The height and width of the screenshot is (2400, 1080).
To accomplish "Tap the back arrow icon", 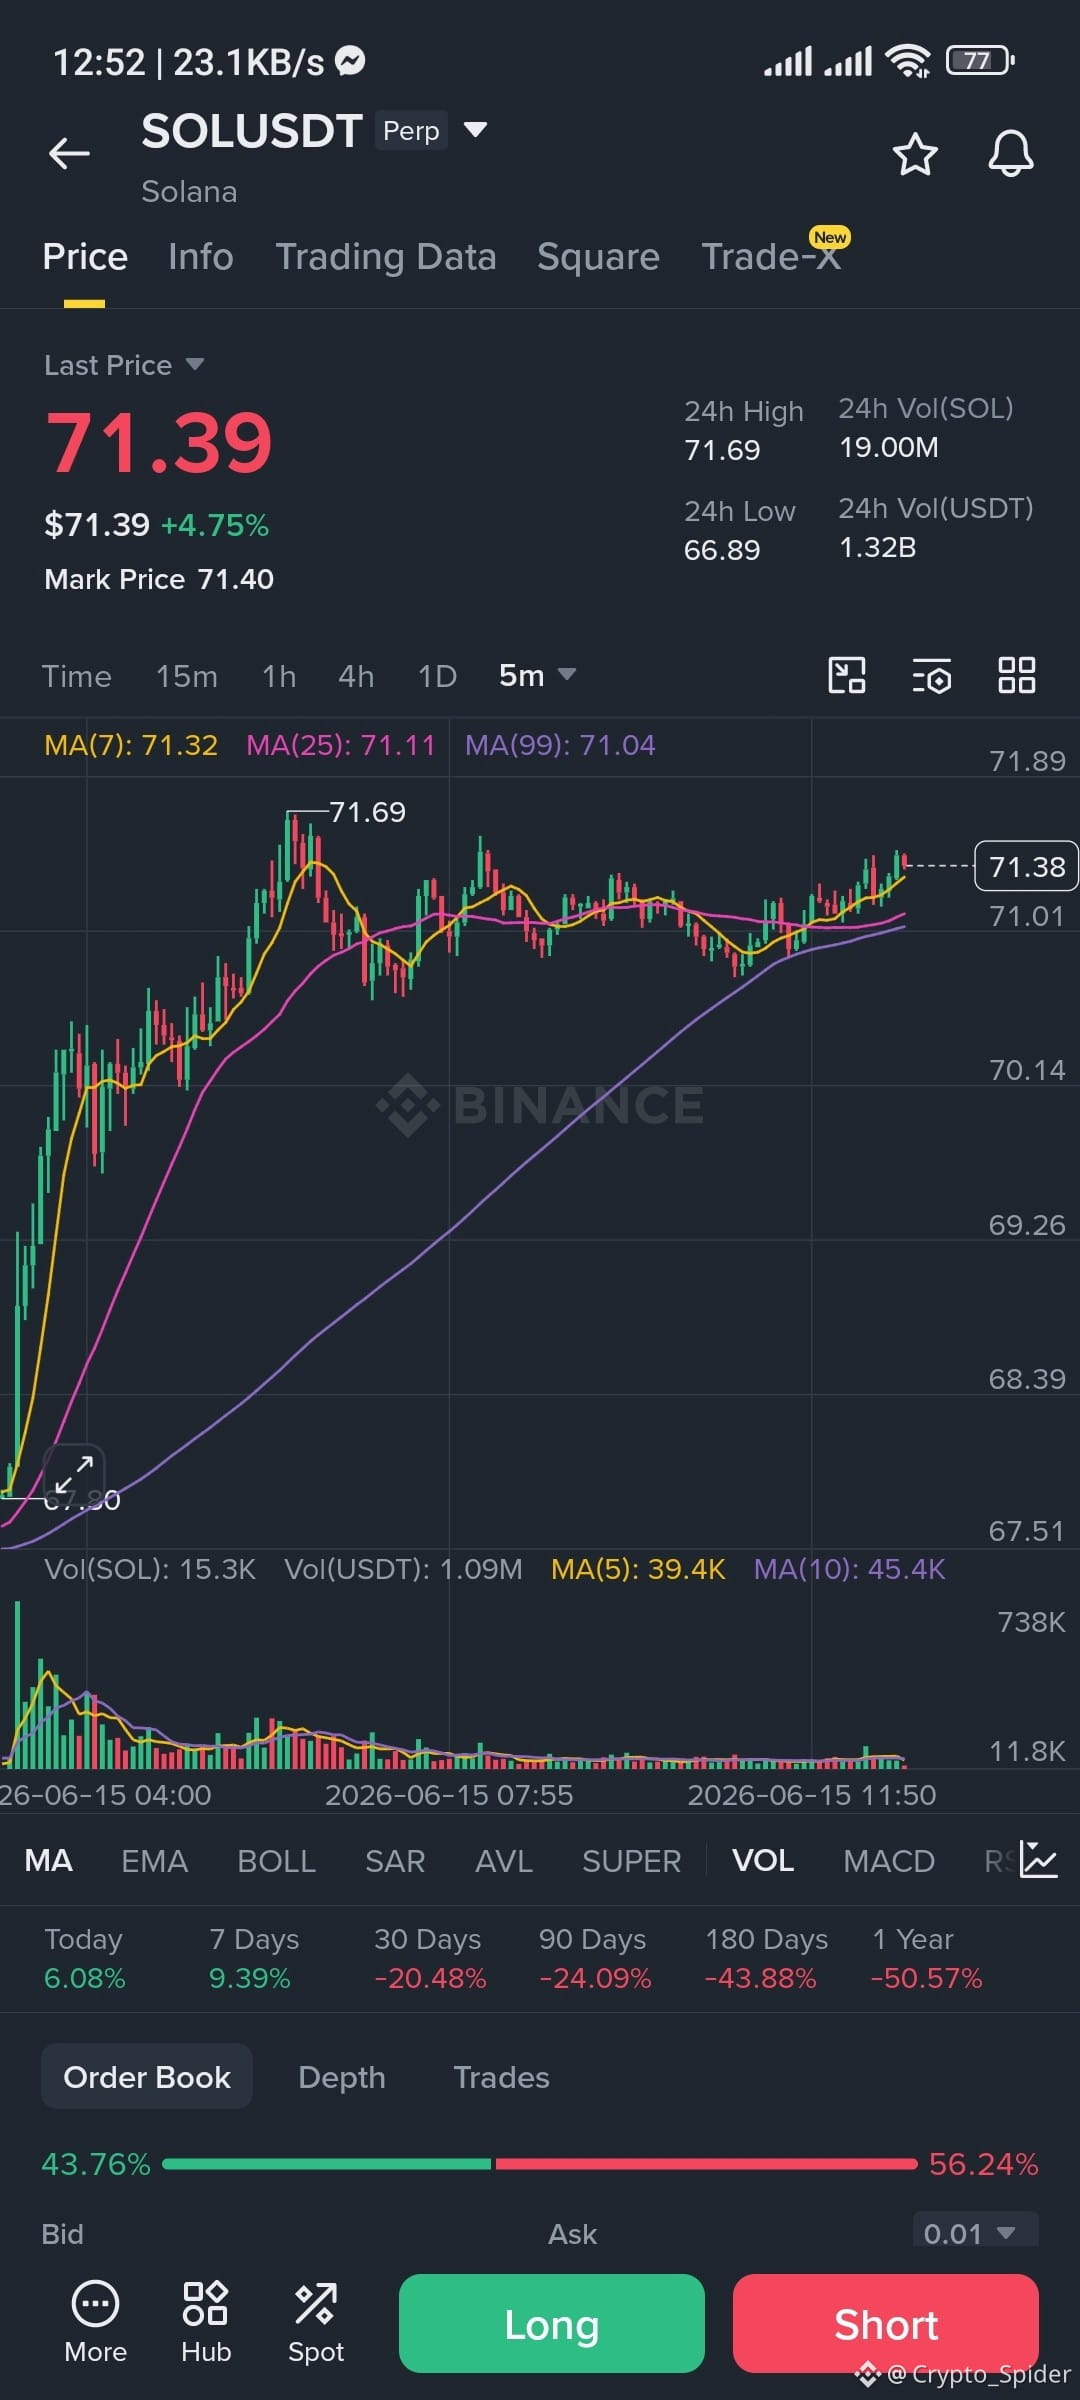I will click(69, 153).
